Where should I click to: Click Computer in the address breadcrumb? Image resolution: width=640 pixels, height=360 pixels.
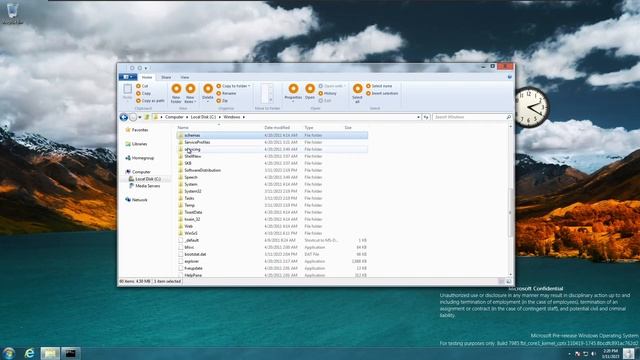(174, 117)
